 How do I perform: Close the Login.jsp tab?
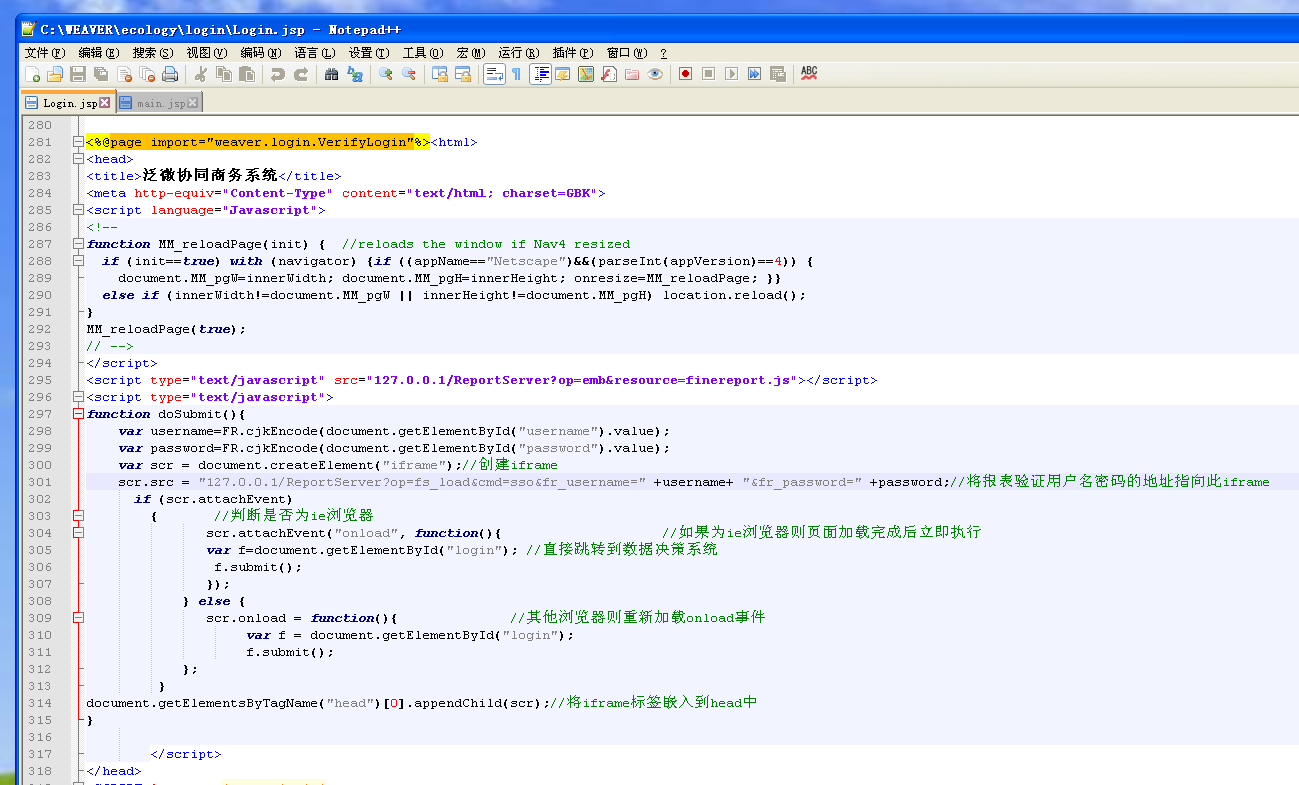click(x=105, y=103)
